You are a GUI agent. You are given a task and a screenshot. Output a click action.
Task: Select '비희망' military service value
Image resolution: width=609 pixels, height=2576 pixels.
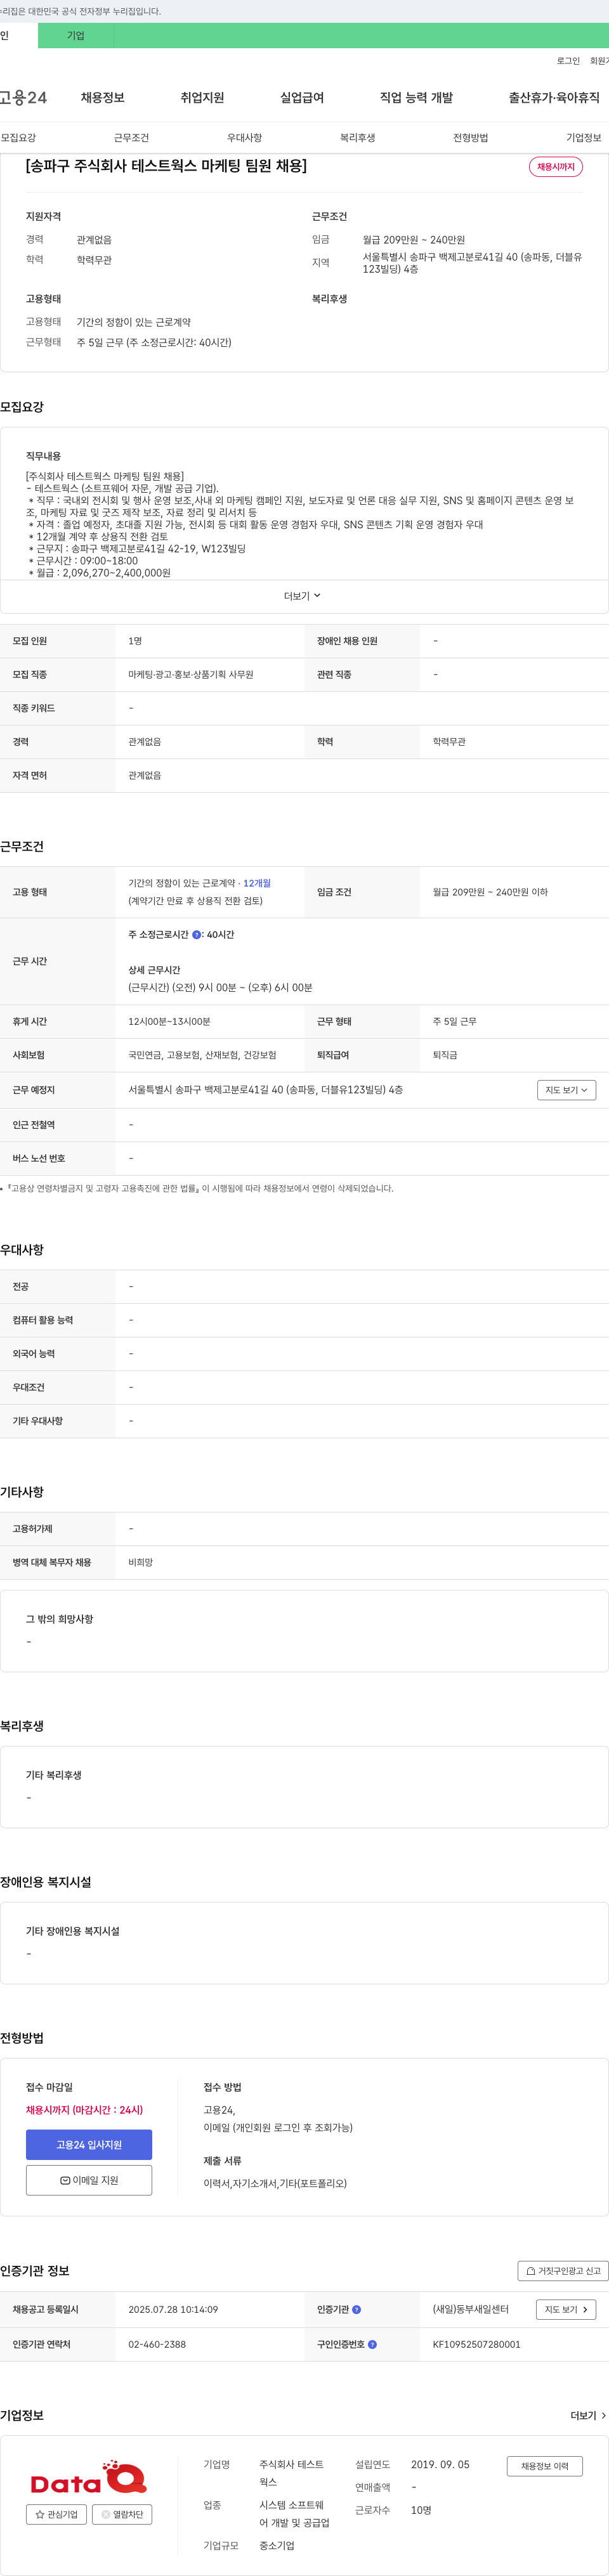(140, 1563)
